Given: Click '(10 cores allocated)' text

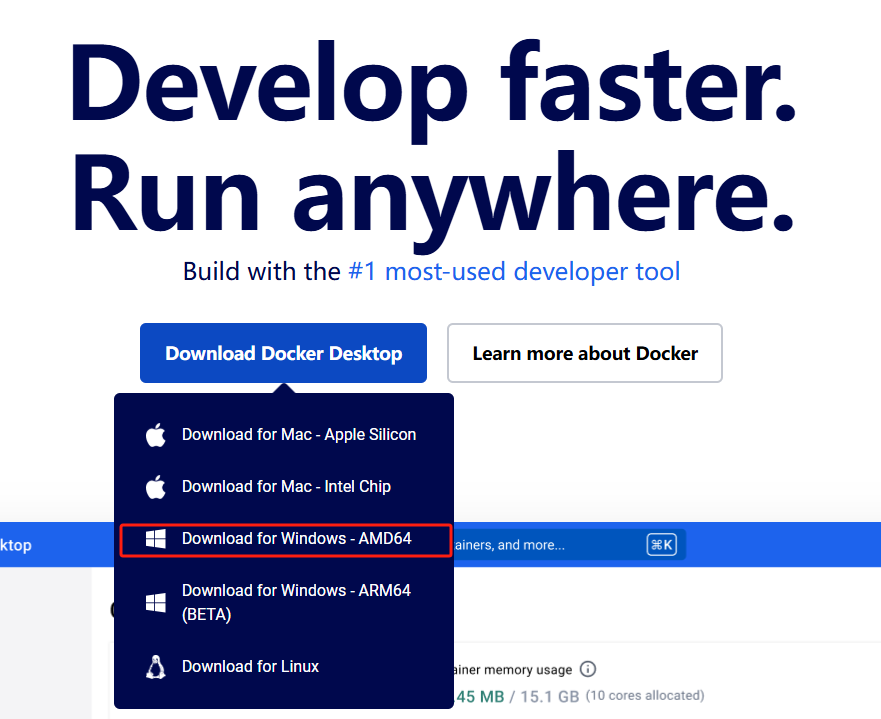Looking at the screenshot, I should click(x=645, y=695).
